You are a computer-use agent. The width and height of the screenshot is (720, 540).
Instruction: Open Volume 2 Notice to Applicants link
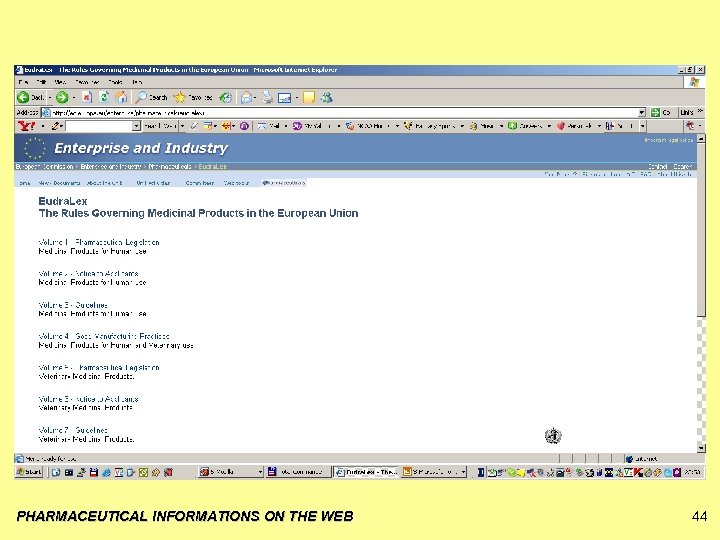click(88, 273)
